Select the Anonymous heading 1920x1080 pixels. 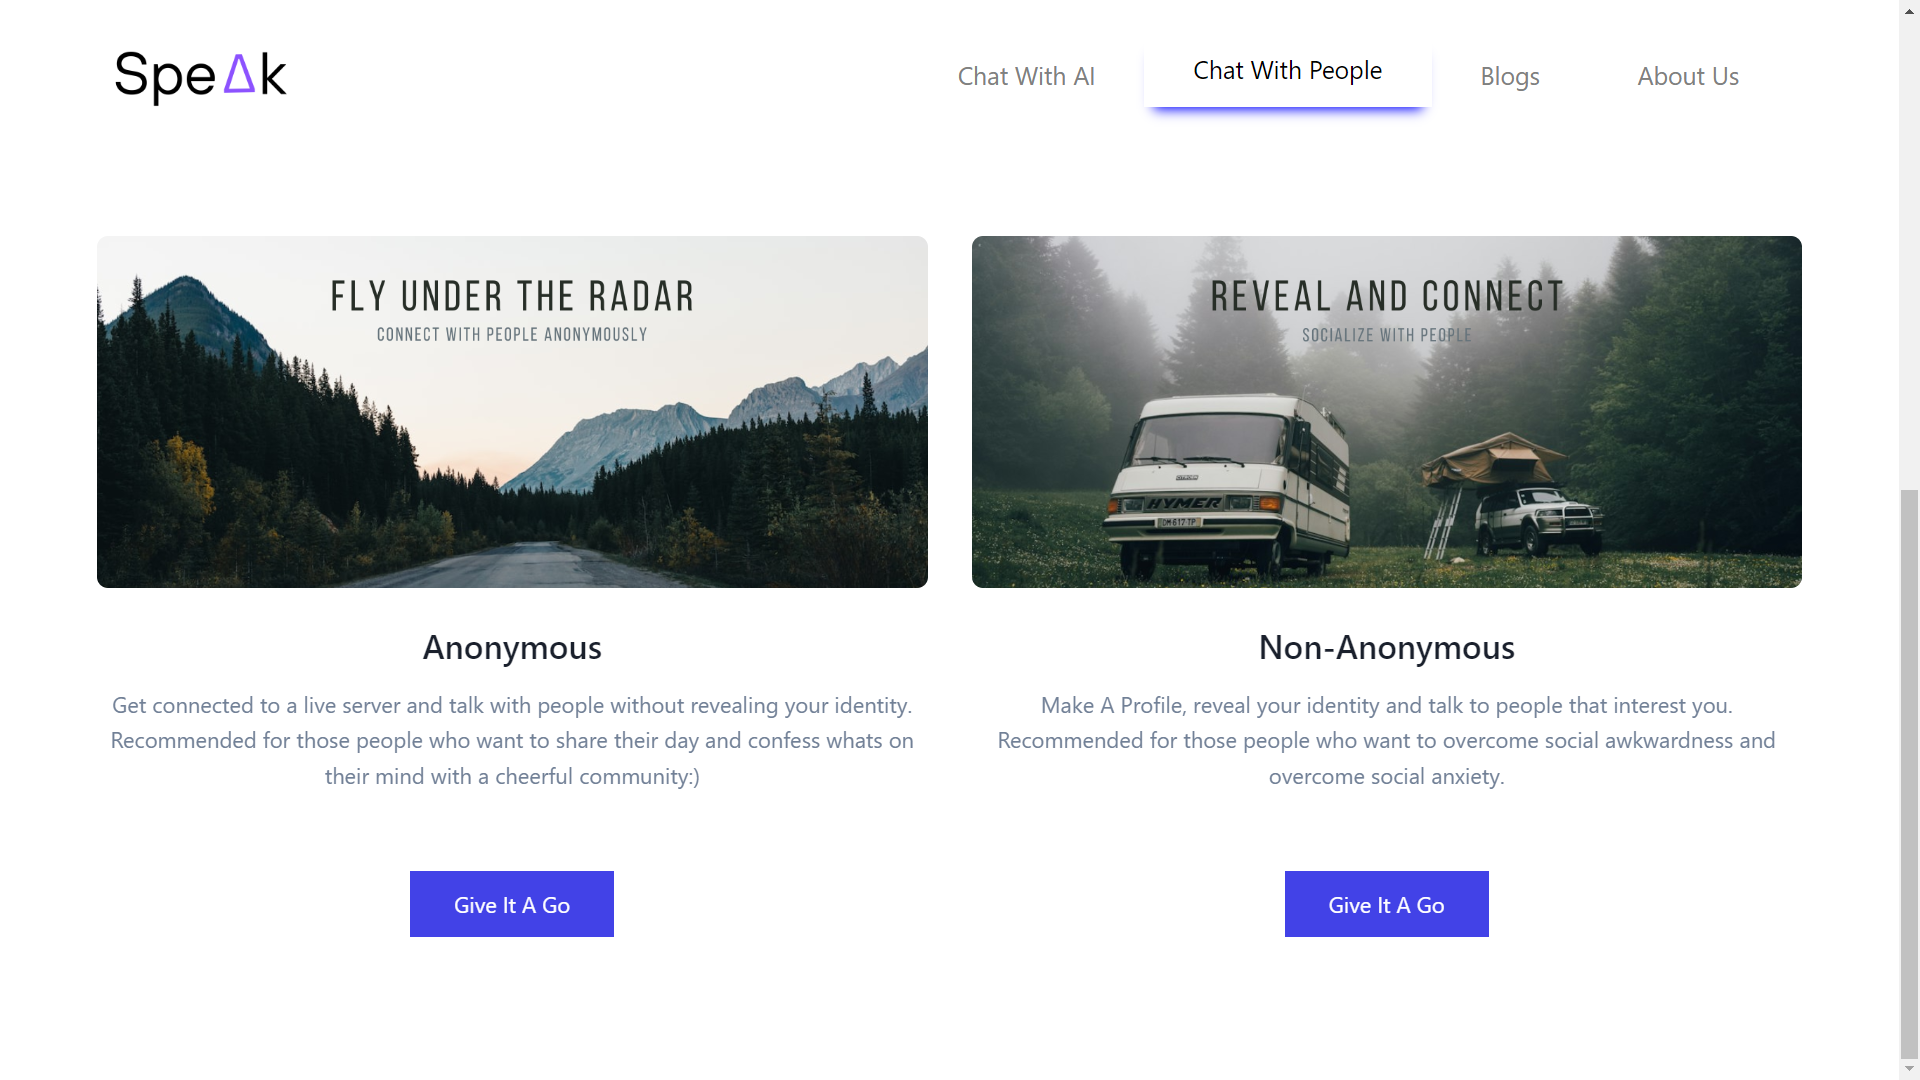coord(512,648)
